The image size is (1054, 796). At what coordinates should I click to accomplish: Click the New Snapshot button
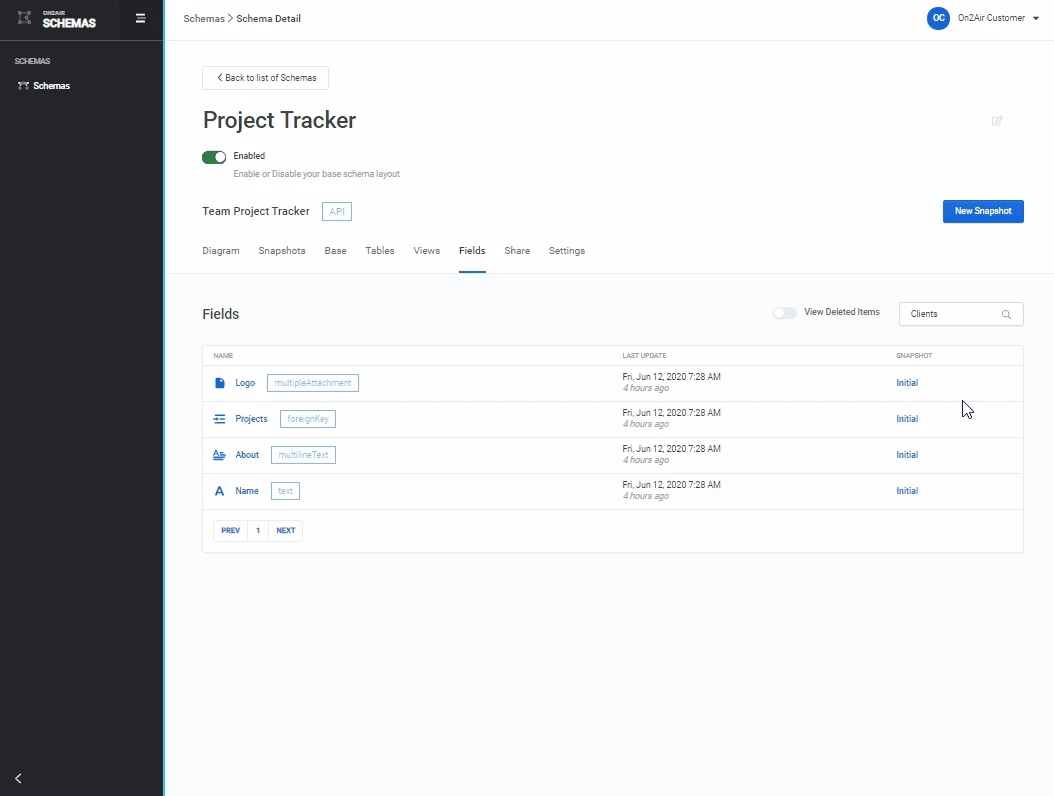pyautogui.click(x=983, y=211)
